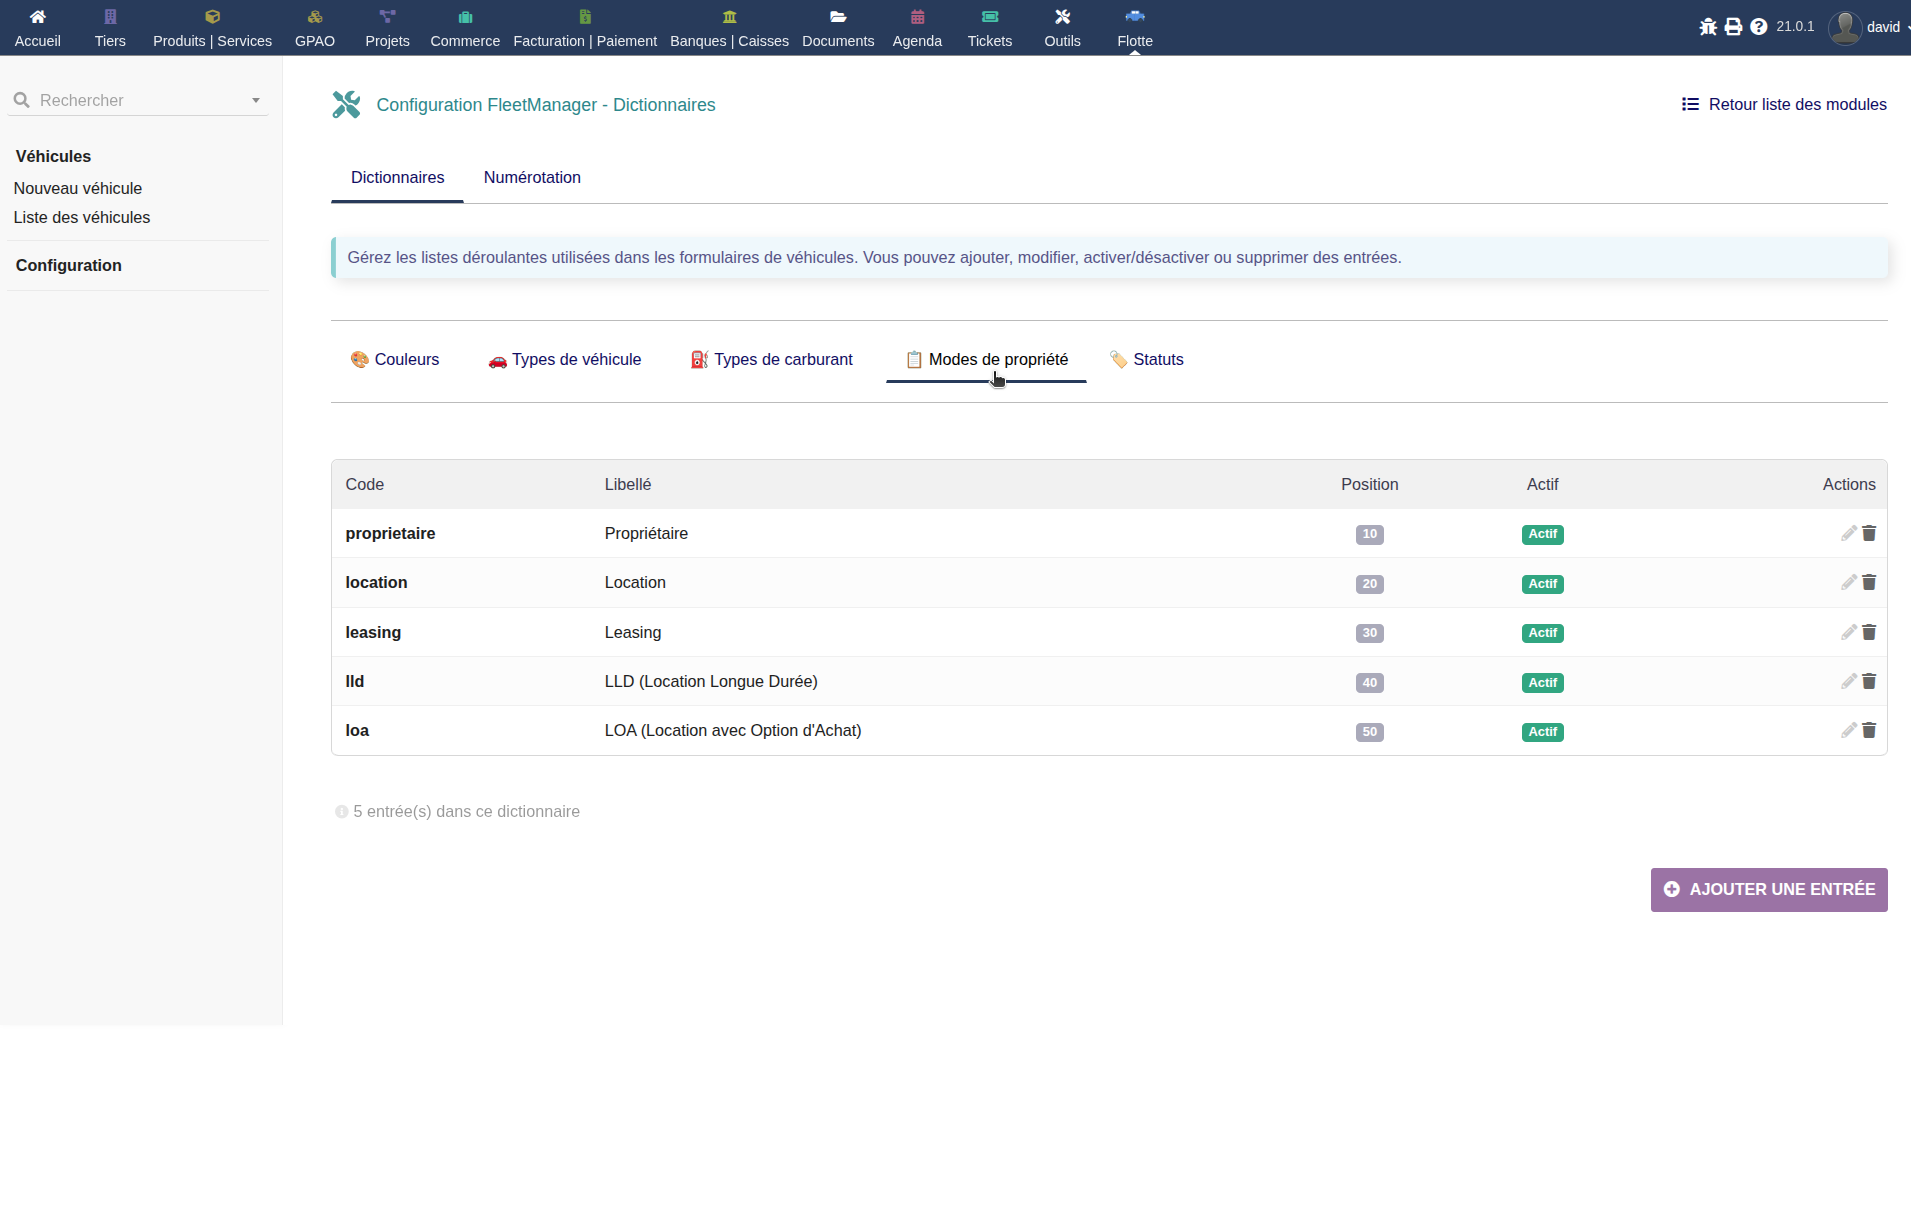Toggle the Actif status of leasing entry

pos(1542,633)
